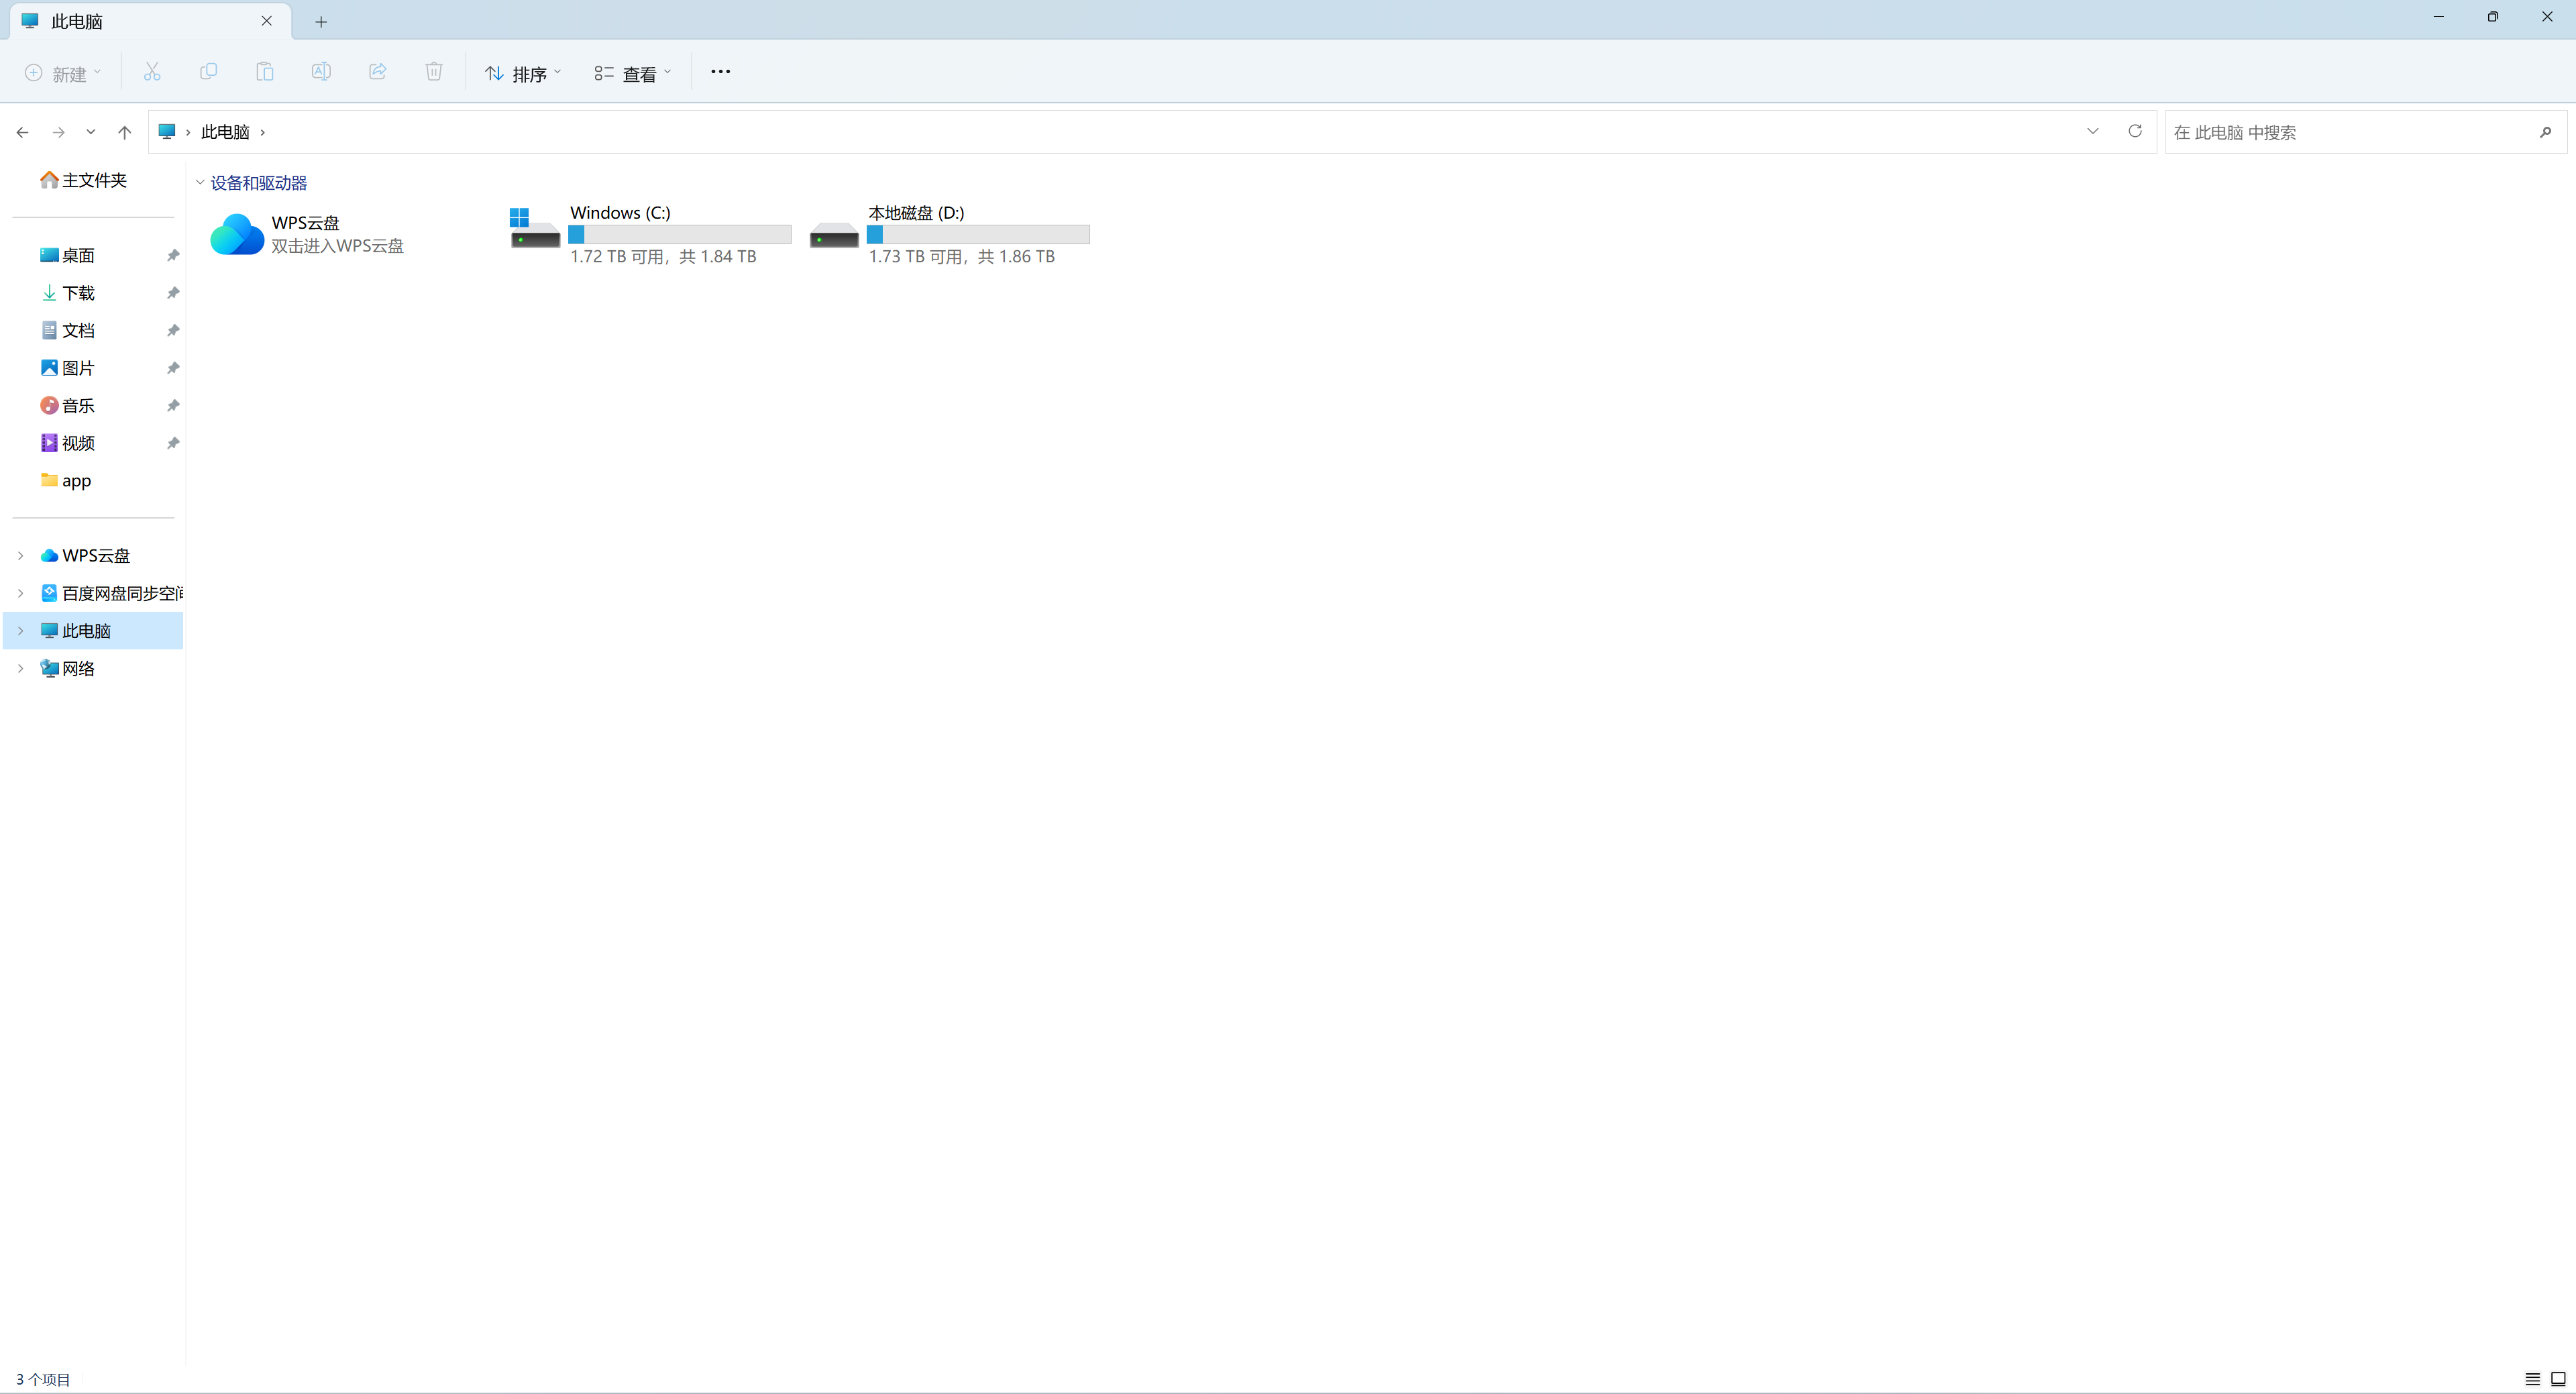This screenshot has height=1394, width=2576.
Task: Click 此电脑 breadcrumb in address bar
Action: (226, 132)
